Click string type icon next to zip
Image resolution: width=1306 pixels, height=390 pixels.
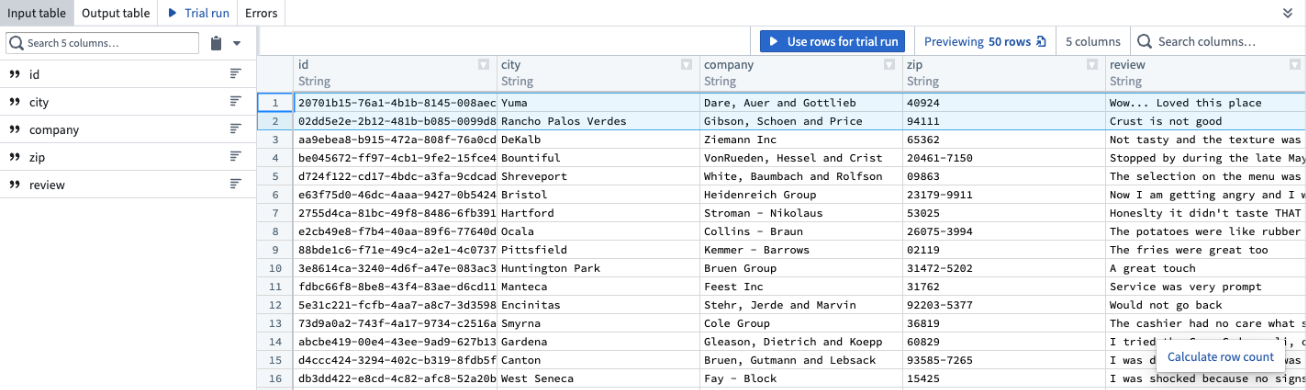tap(14, 158)
